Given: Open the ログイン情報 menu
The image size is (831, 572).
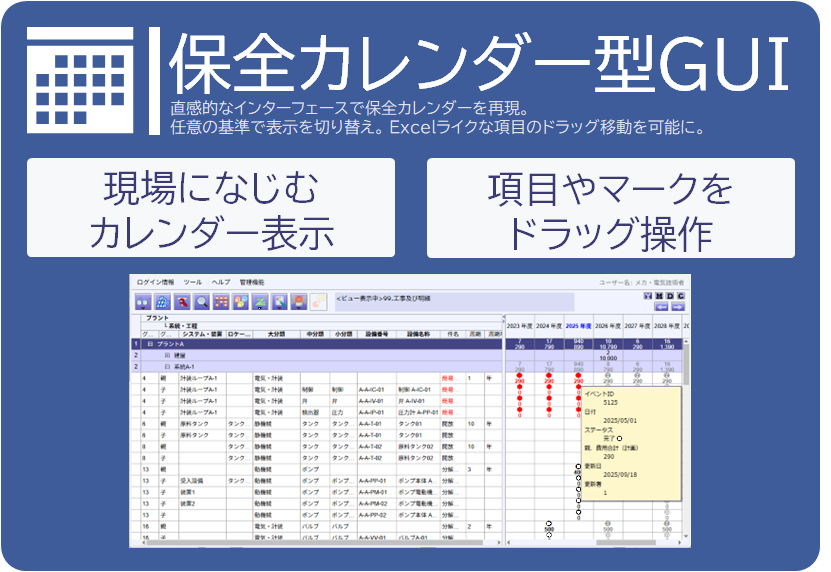Looking at the screenshot, I should (155, 283).
